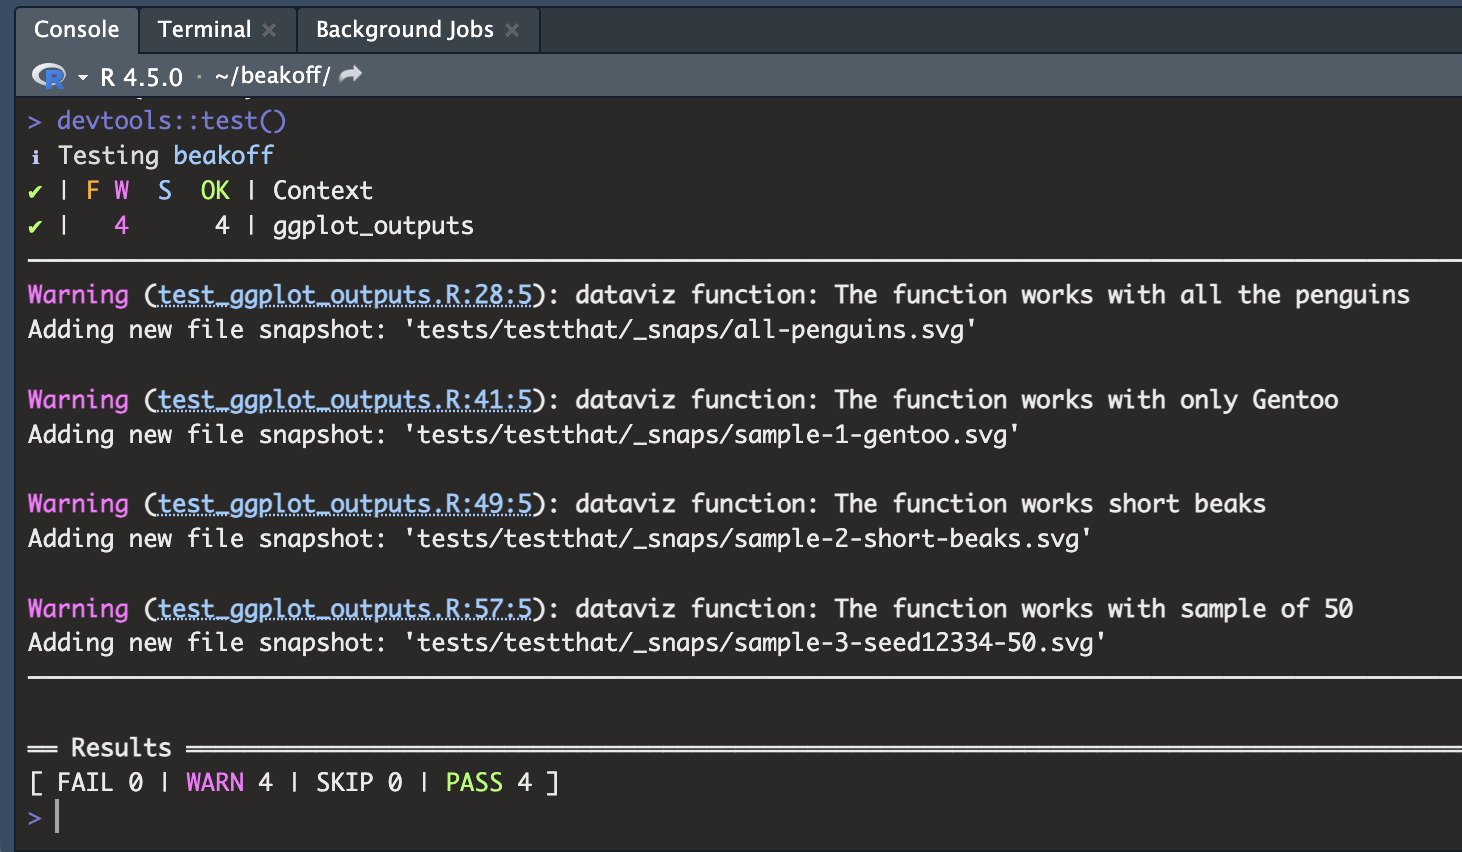Click the R logo icon in console header
Image resolution: width=1462 pixels, height=852 pixels.
tap(47, 76)
